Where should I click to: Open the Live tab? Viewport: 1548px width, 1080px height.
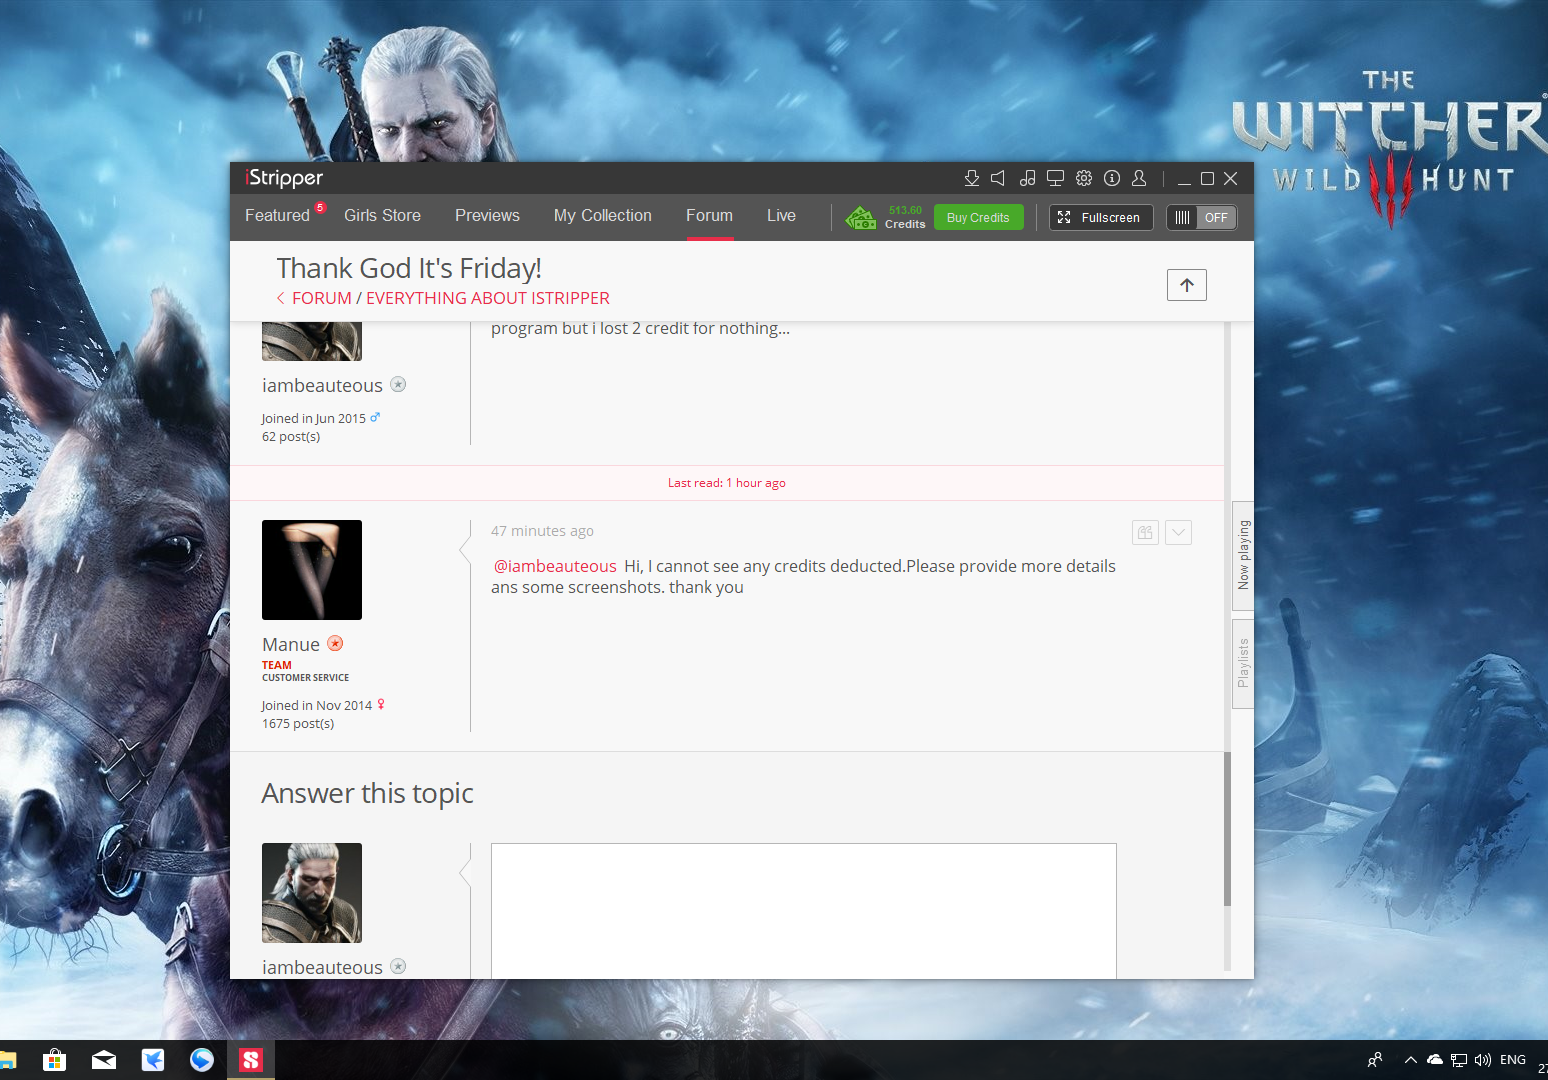pyautogui.click(x=781, y=215)
